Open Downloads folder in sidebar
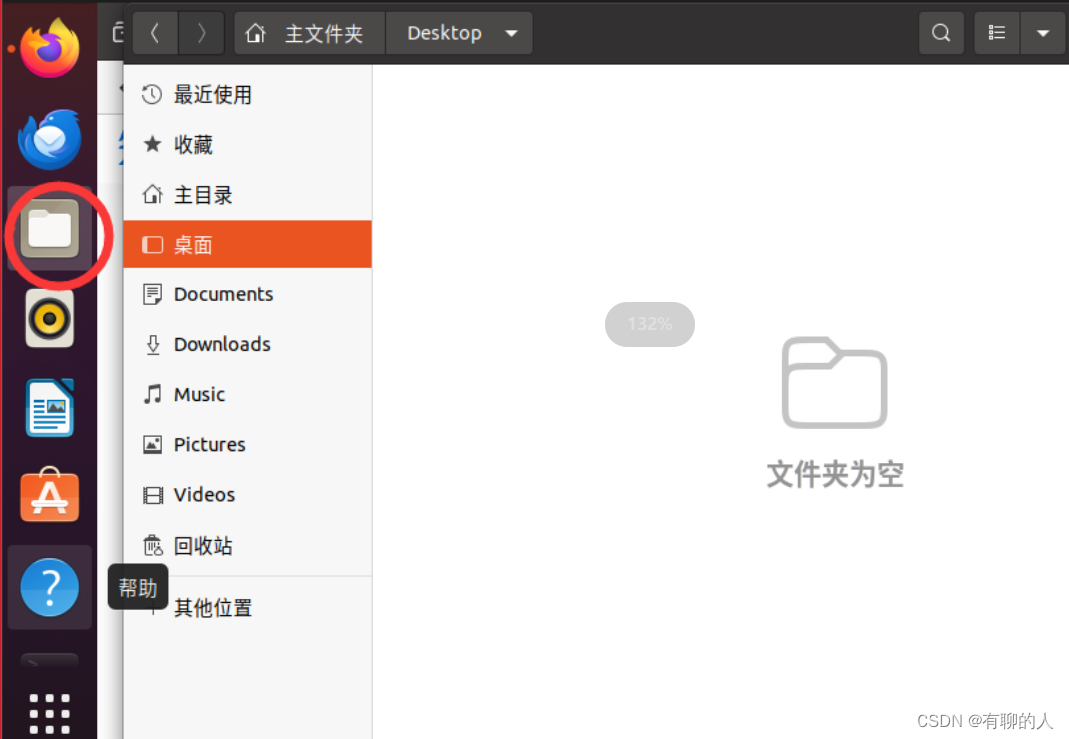The width and height of the screenshot is (1069, 739). (247, 344)
